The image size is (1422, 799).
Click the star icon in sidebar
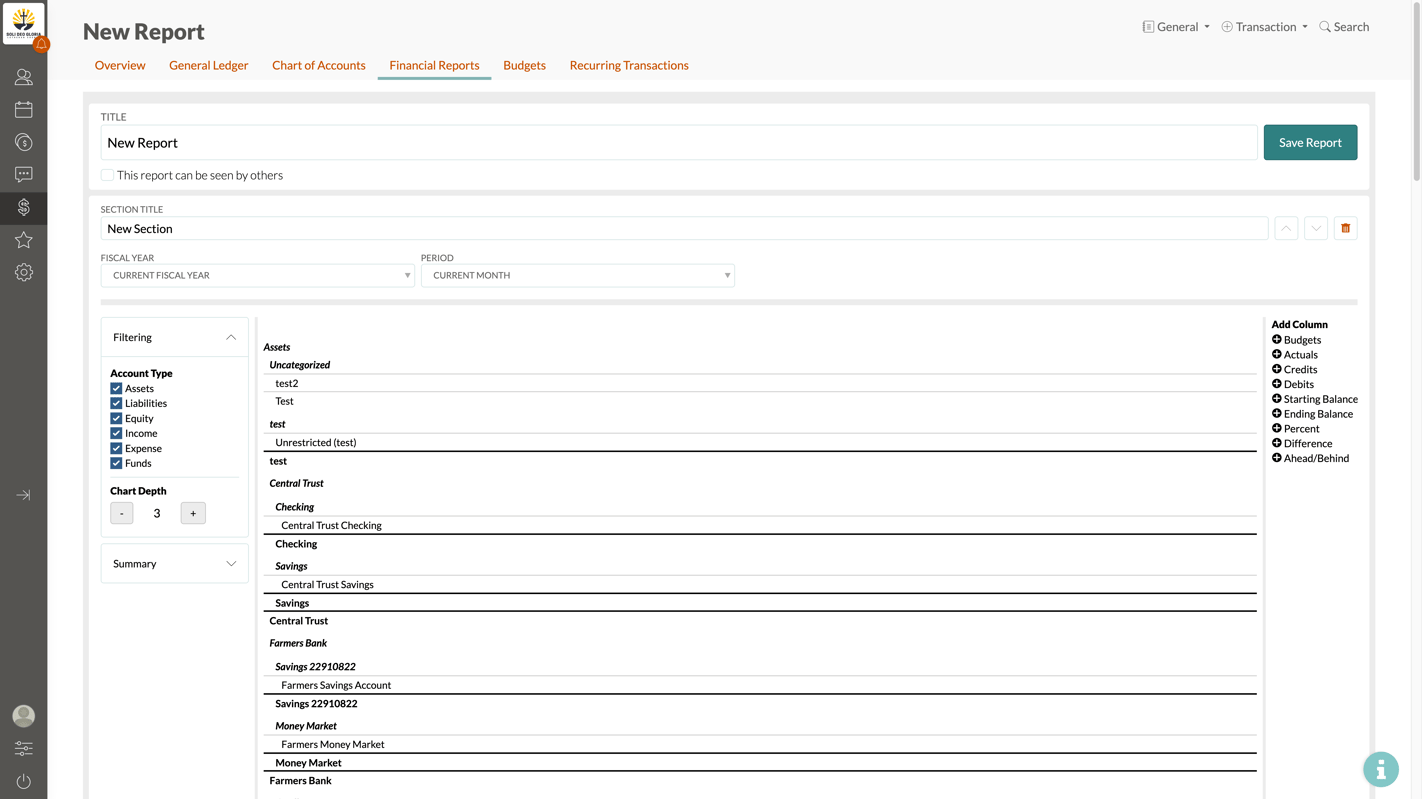23,240
